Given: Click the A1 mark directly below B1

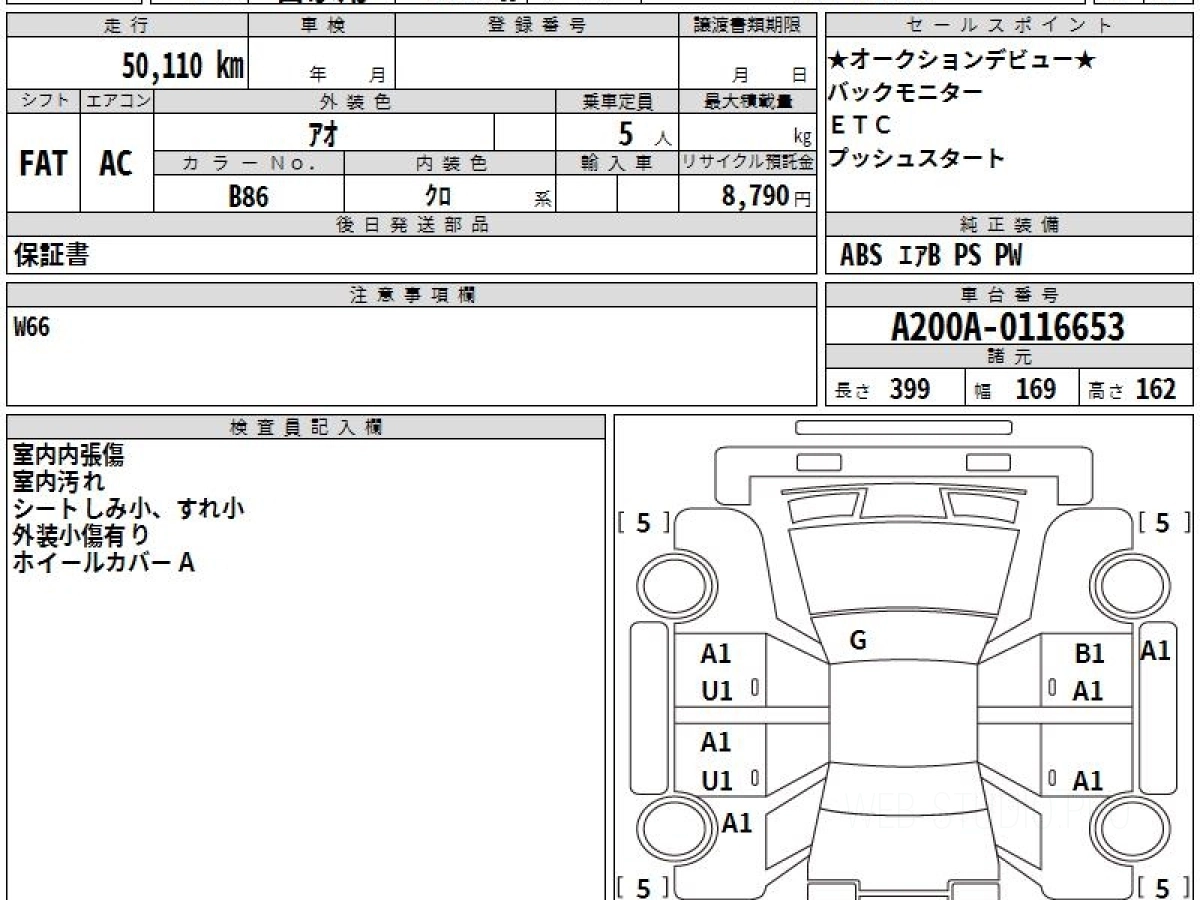Looking at the screenshot, I should coord(1088,691).
